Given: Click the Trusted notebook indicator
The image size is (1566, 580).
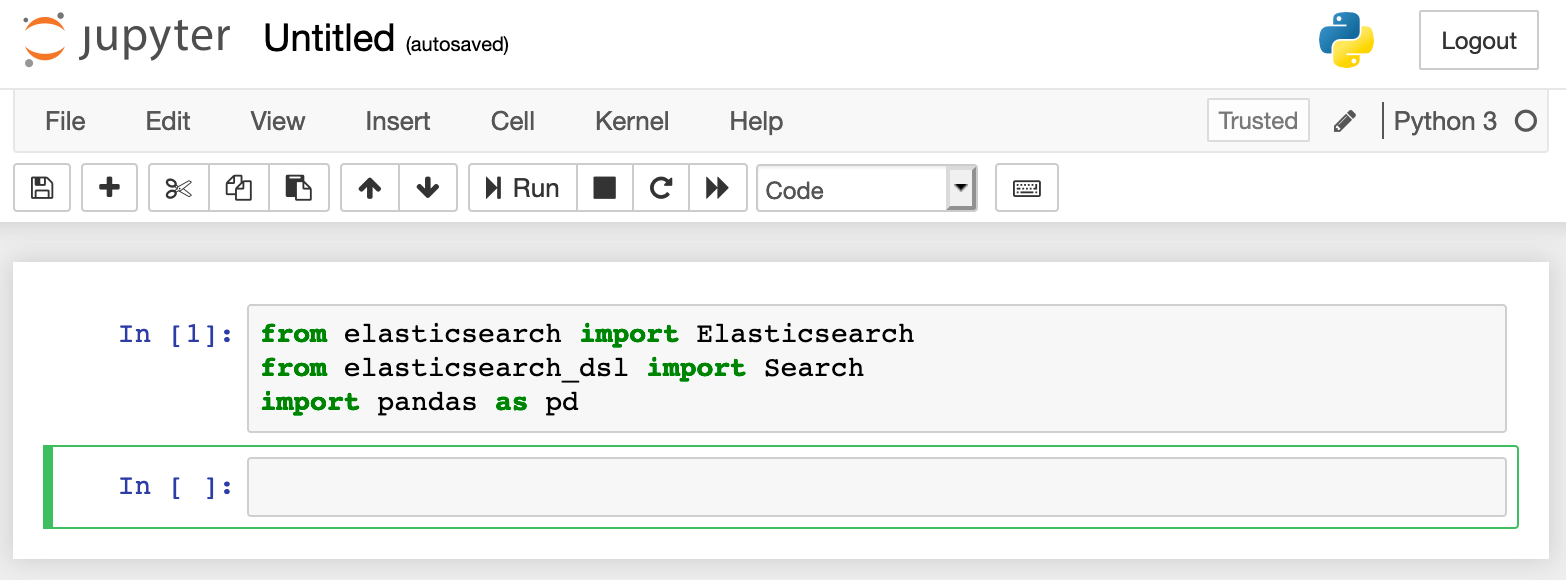Looking at the screenshot, I should point(1257,120).
